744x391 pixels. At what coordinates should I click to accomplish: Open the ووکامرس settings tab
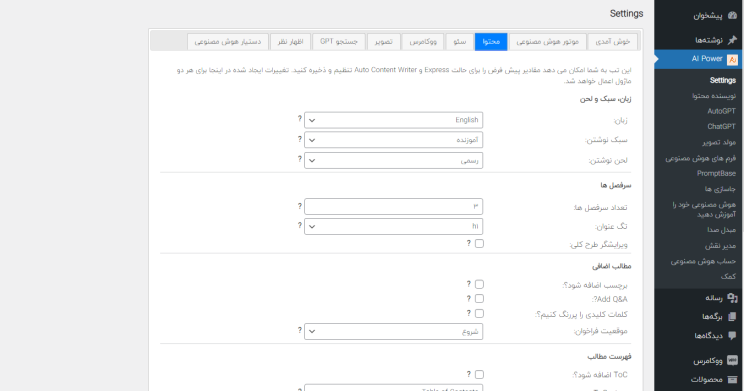423,42
